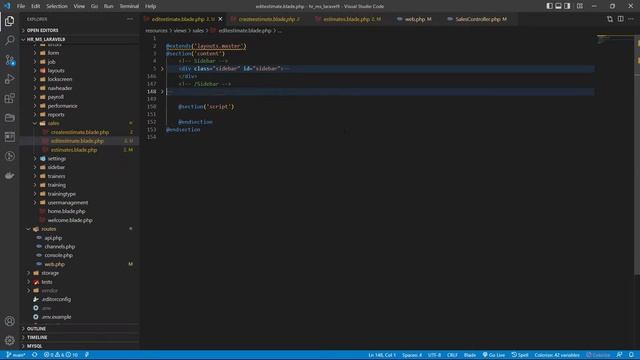Click the sales breadcrumb segment

198,31
